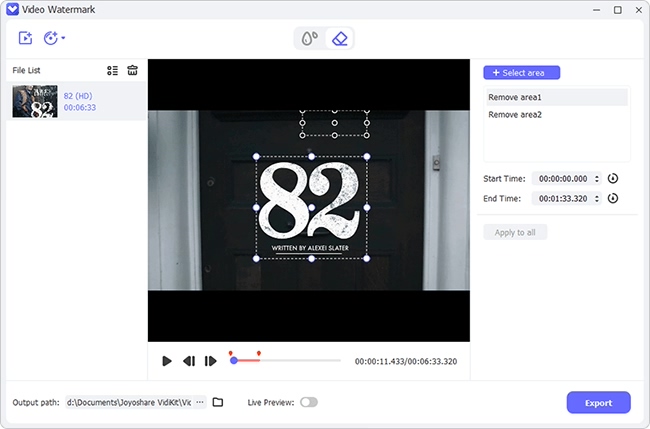Viewport: 650px width, 429px height.
Task: Click the output path field
Action: (x=129, y=402)
